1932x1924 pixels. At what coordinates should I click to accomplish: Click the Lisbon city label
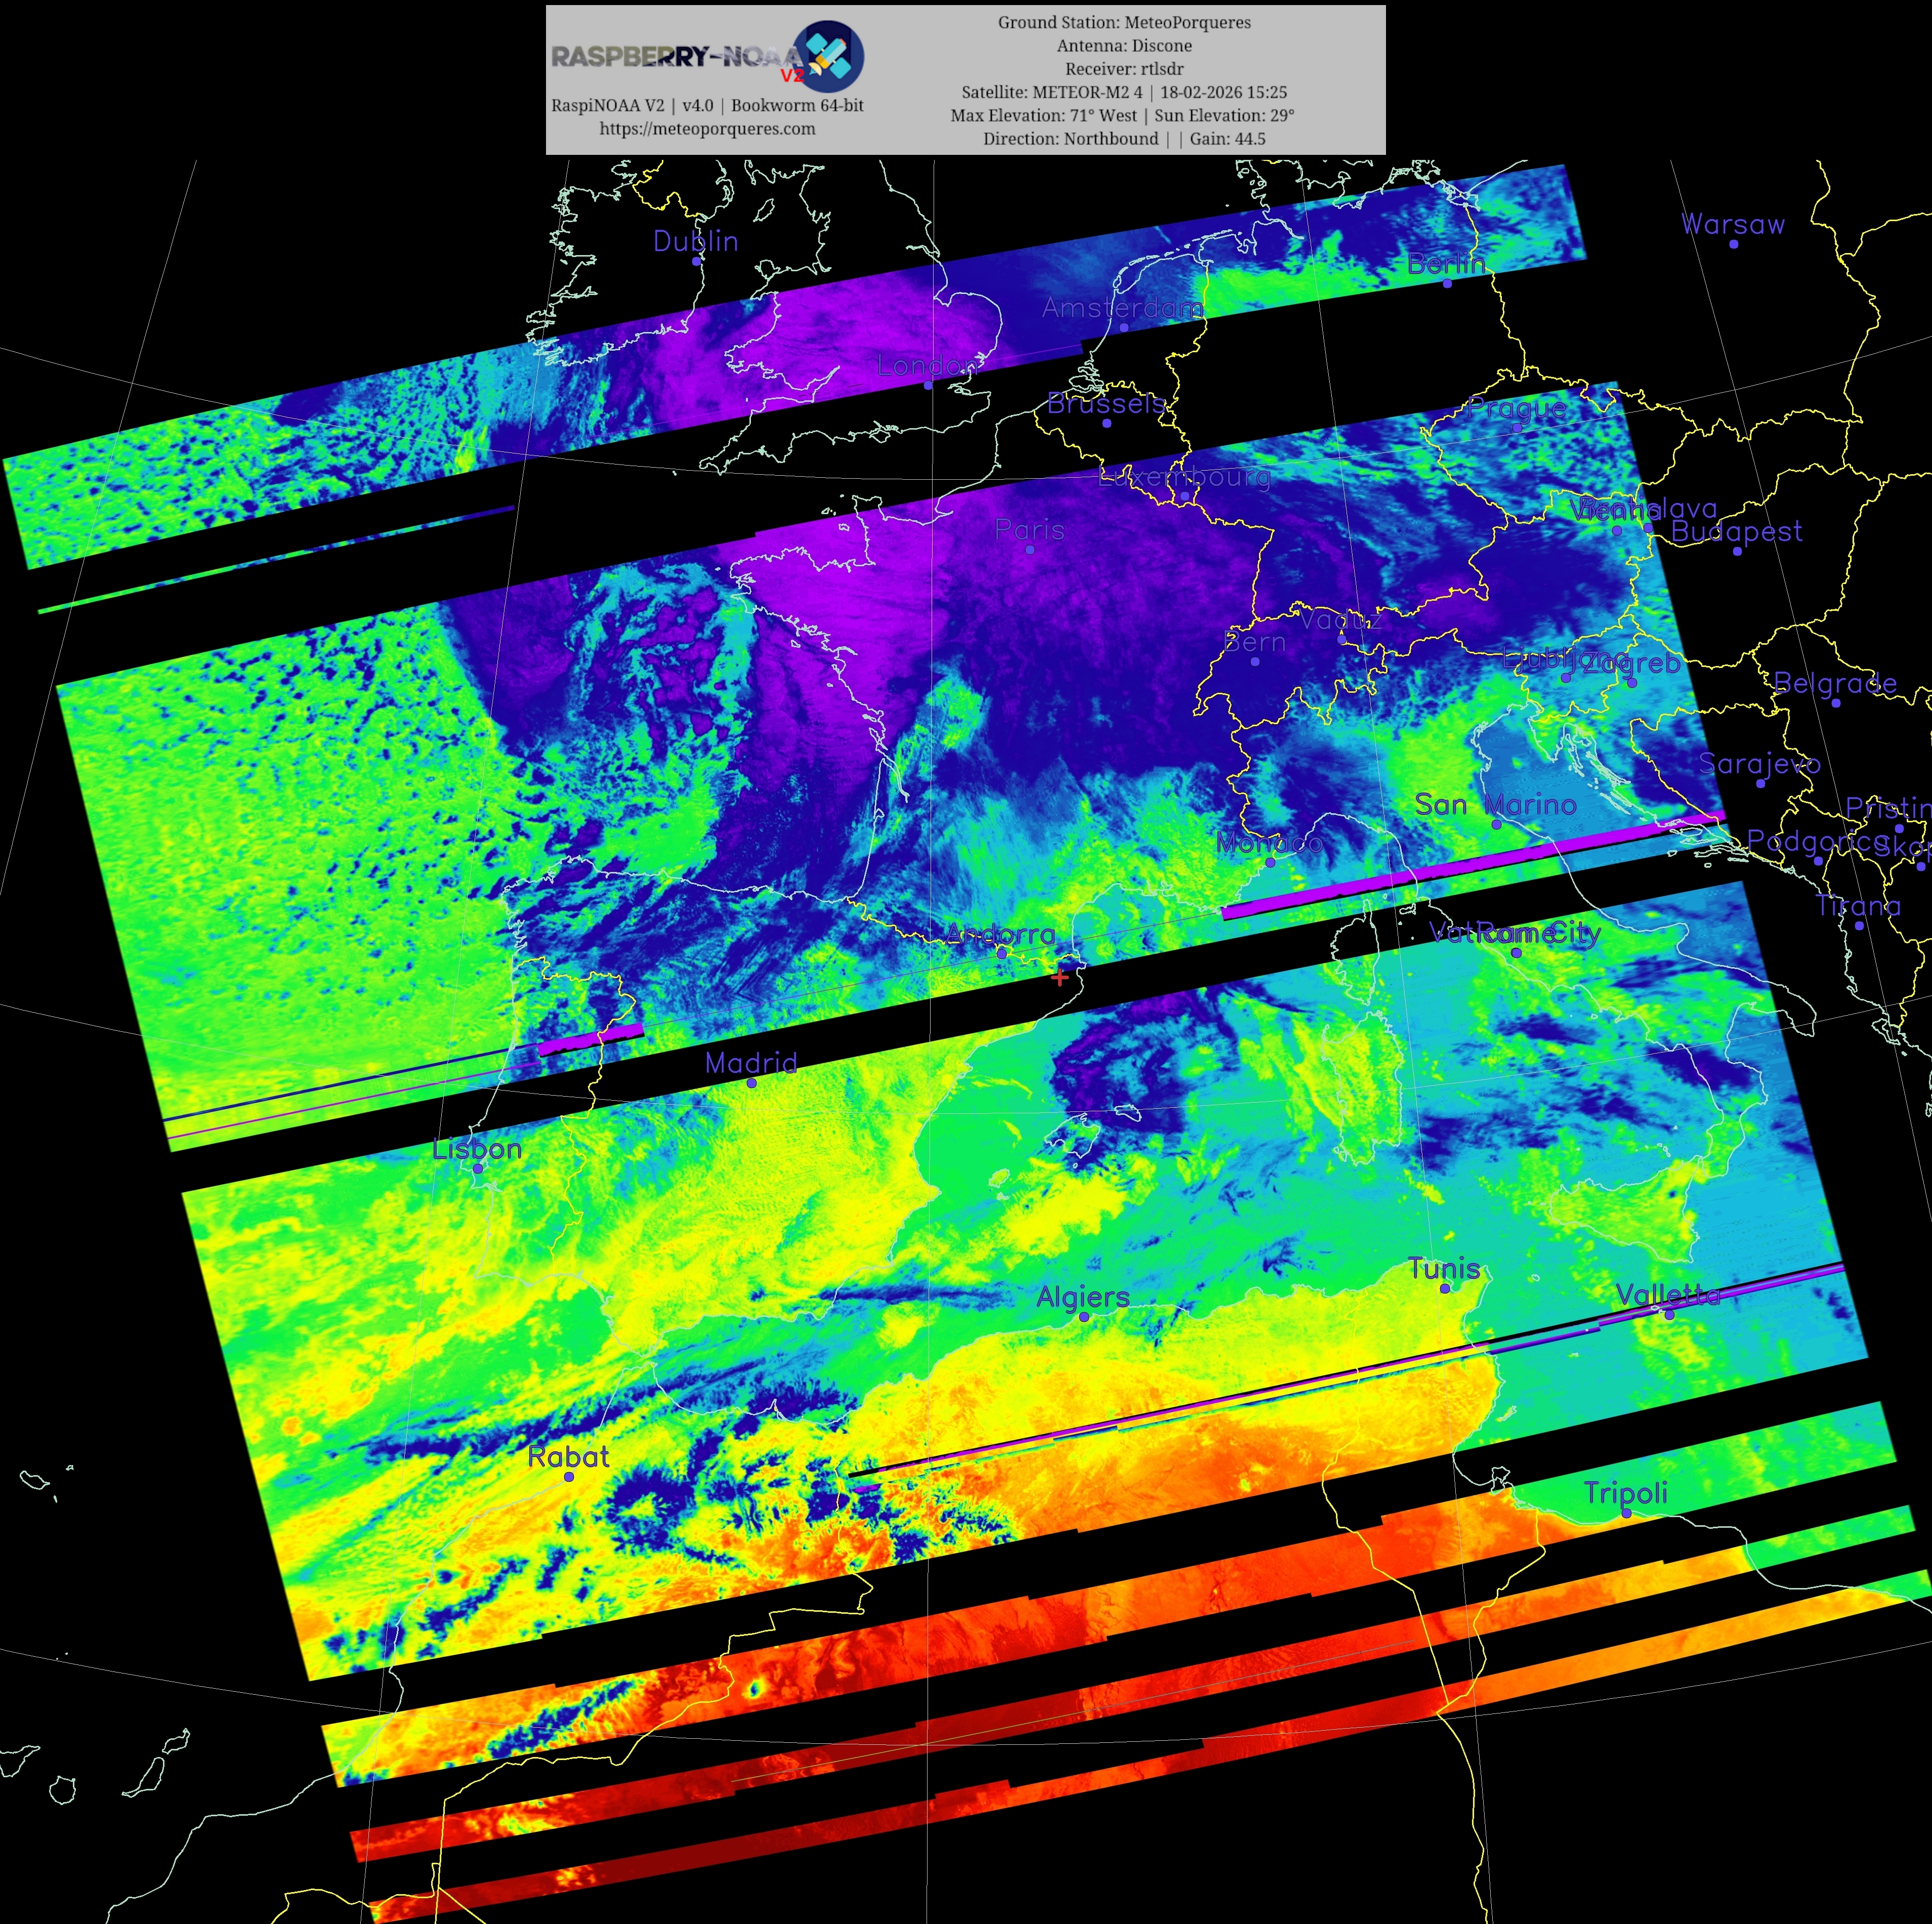(x=477, y=1149)
